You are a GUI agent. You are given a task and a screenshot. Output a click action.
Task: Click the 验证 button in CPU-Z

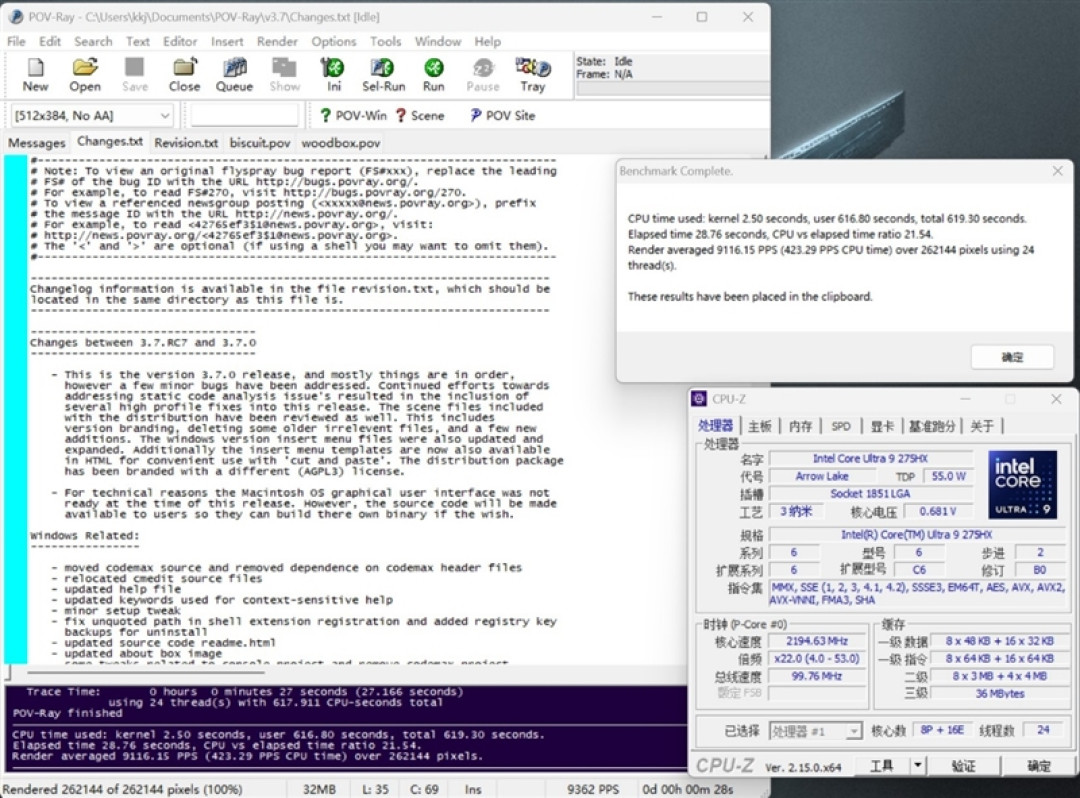coord(963,766)
